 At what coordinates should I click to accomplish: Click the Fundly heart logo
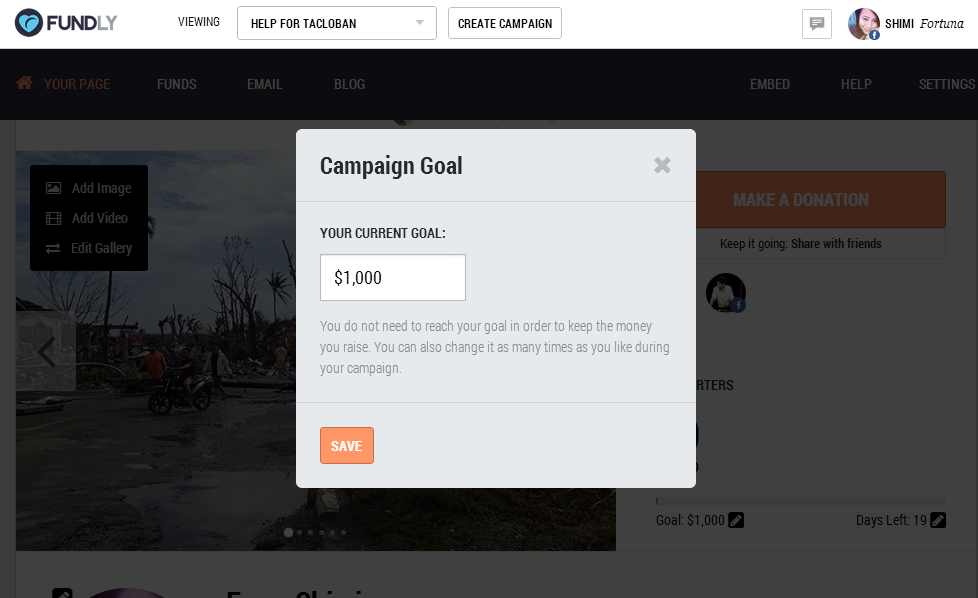click(29, 23)
